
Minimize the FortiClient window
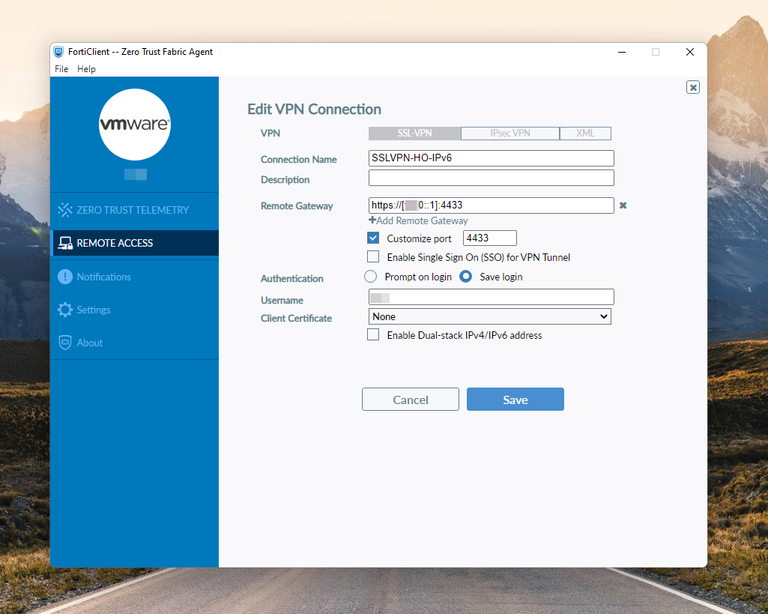(x=622, y=52)
